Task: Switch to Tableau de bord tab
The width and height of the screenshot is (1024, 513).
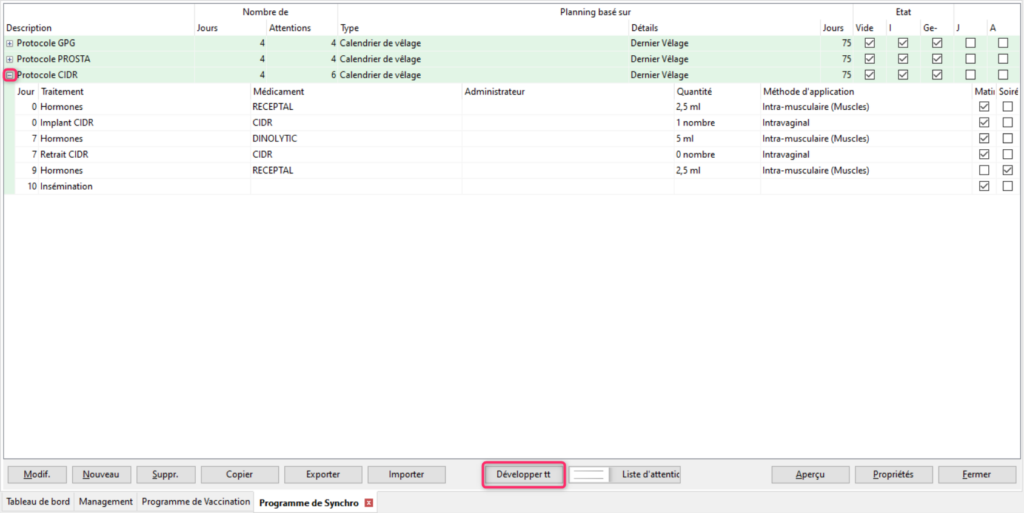Action: pyautogui.click(x=38, y=502)
